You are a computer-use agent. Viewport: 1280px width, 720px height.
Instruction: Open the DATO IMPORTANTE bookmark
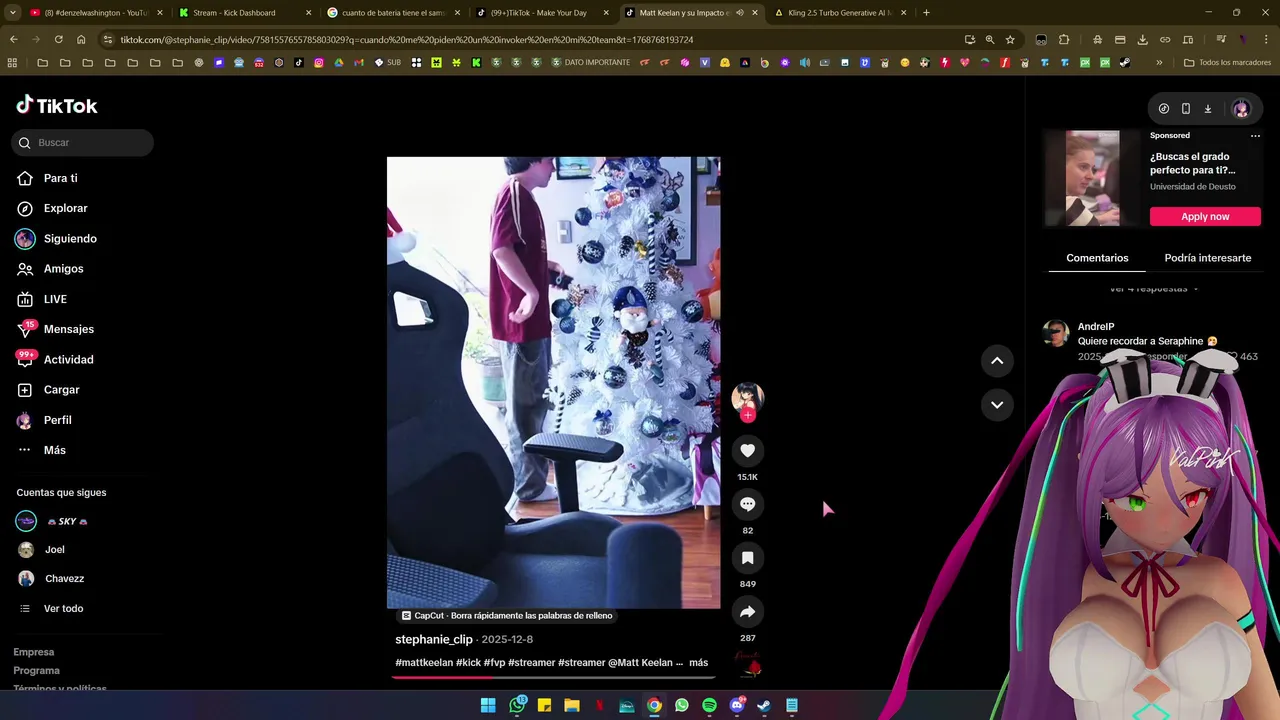pyautogui.click(x=590, y=62)
